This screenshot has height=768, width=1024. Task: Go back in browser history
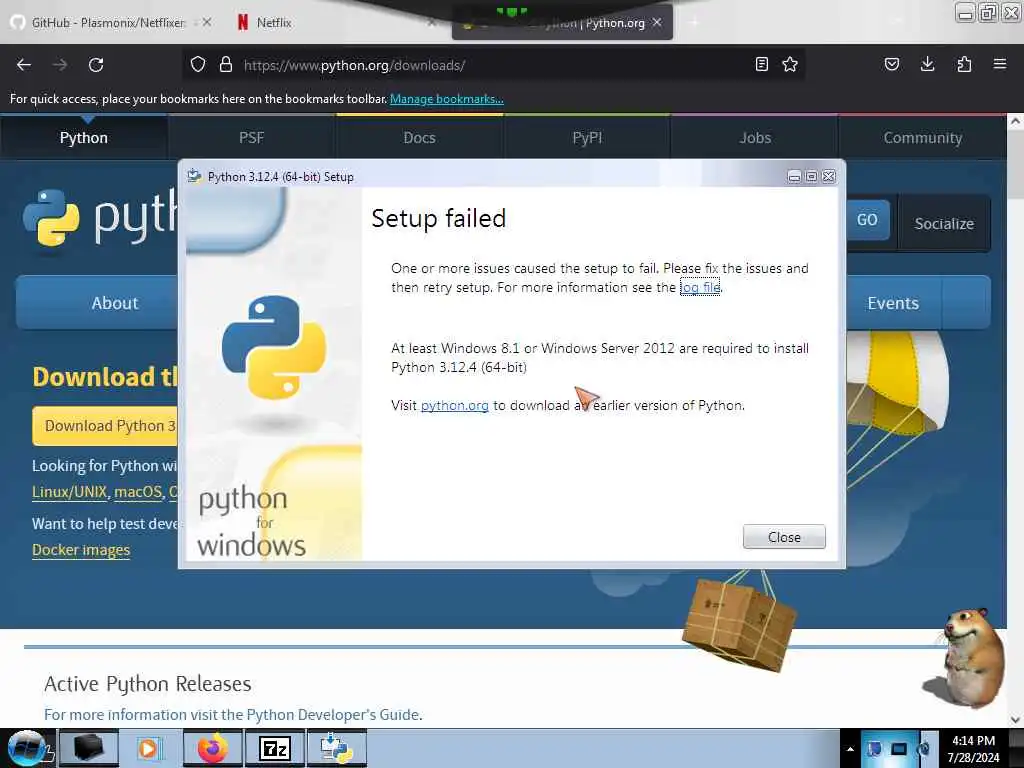24,65
